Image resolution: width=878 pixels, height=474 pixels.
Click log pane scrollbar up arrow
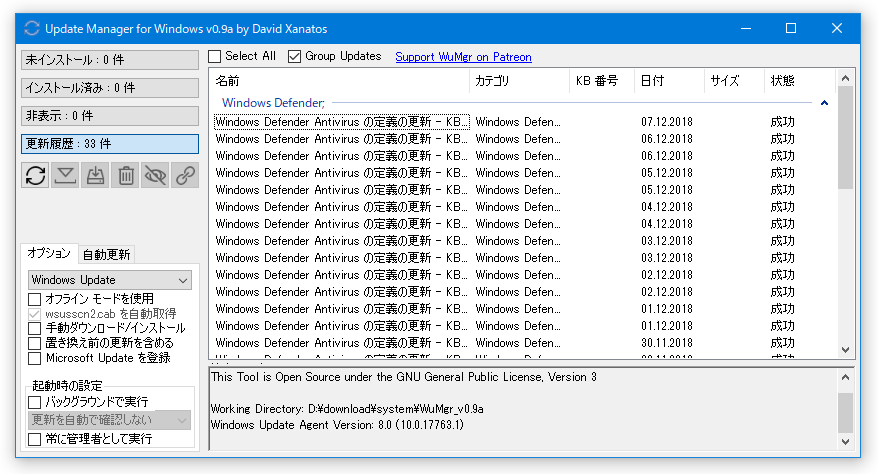coord(846,377)
